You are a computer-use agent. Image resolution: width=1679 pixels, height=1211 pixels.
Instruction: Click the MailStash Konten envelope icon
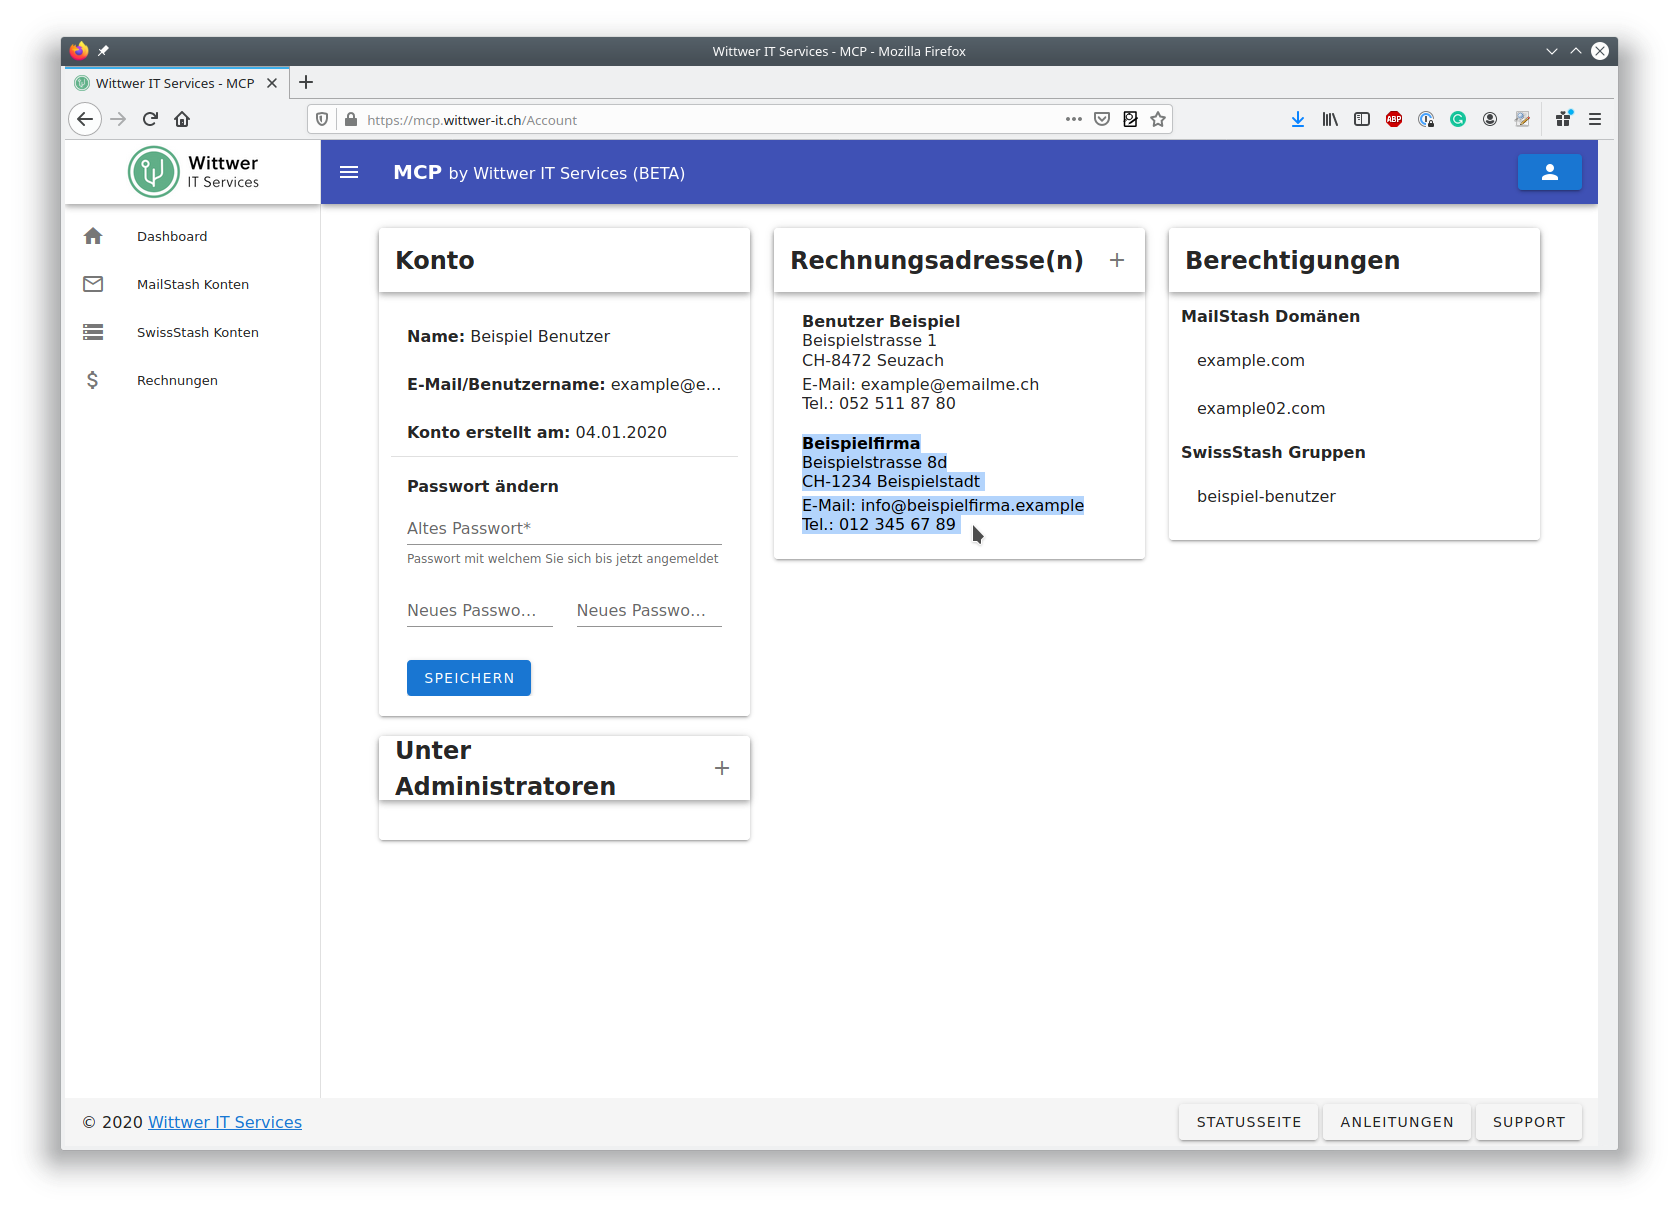tap(93, 284)
